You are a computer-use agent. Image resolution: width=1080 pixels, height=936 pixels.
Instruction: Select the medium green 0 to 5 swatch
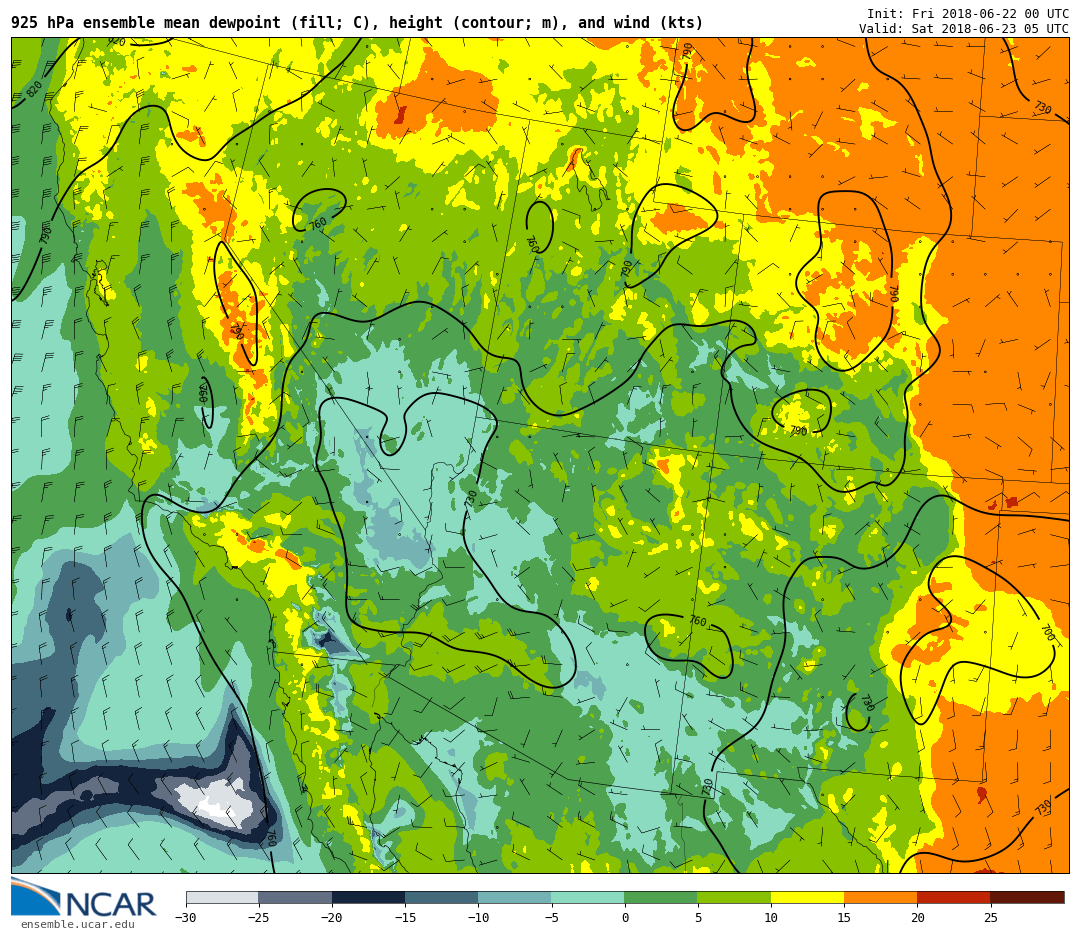click(x=661, y=897)
